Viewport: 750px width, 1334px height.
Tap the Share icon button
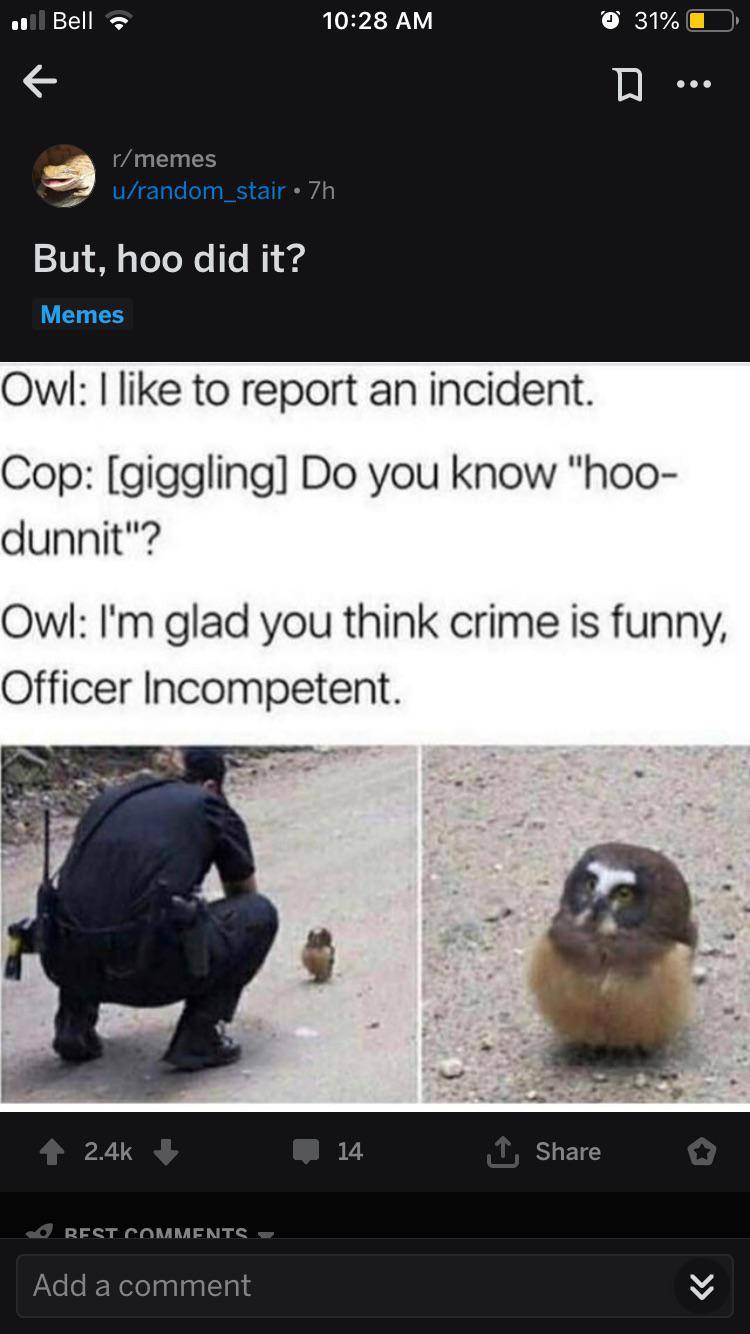[543, 1152]
